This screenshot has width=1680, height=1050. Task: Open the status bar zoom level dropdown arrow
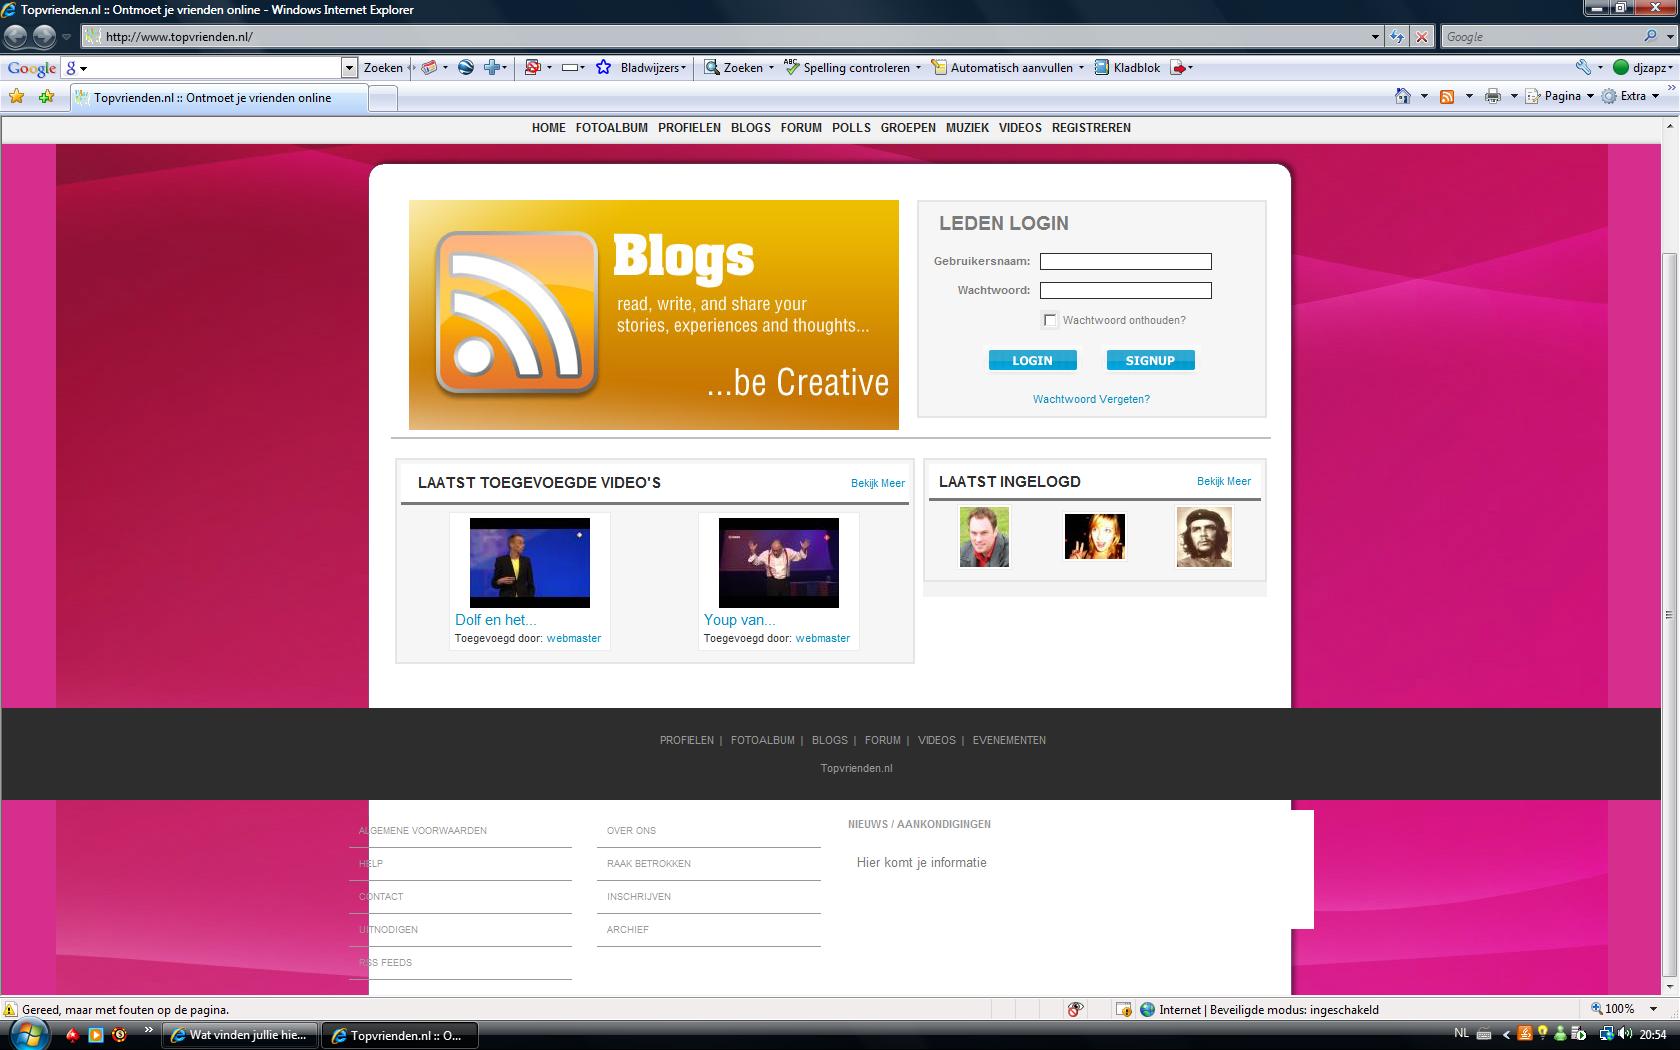pyautogui.click(x=1653, y=1009)
